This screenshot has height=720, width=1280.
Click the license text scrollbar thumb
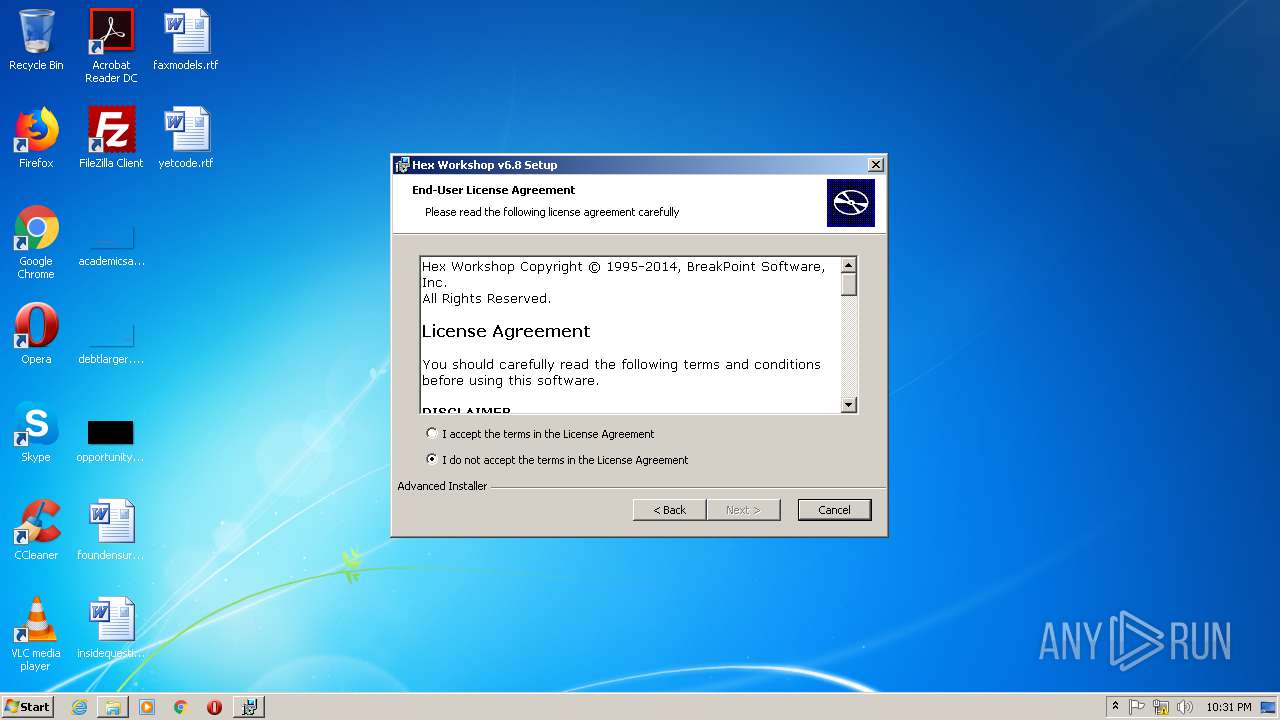pyautogui.click(x=849, y=284)
